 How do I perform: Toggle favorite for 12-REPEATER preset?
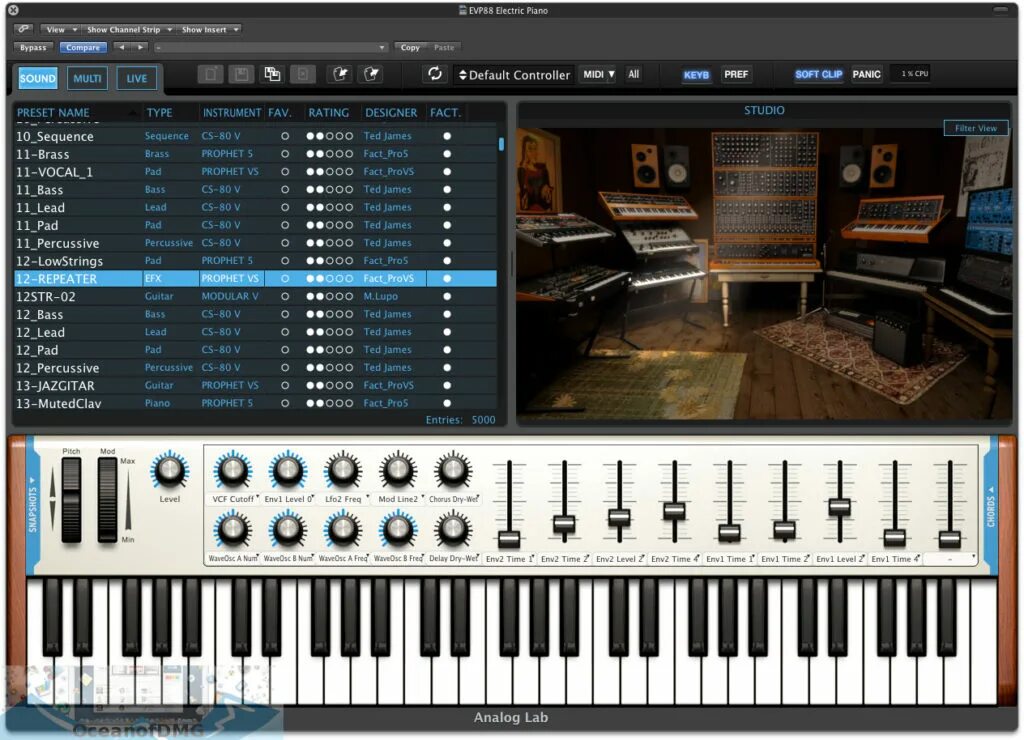pyautogui.click(x=285, y=279)
